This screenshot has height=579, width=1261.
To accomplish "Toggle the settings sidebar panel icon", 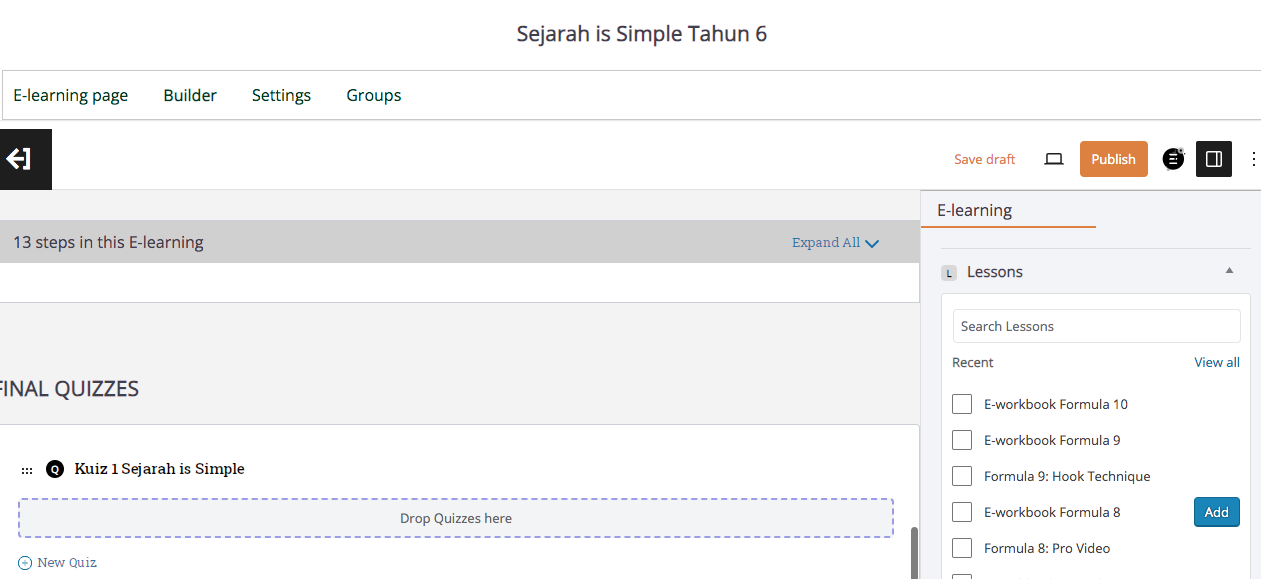I will click(x=1214, y=159).
